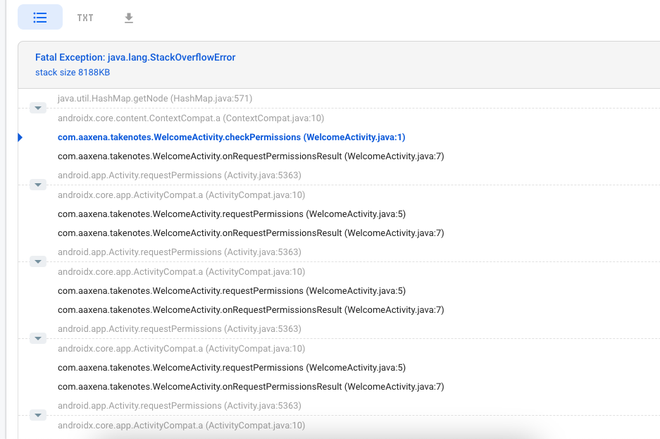Toggle the fourth frame group expander arrow

(x=38, y=339)
